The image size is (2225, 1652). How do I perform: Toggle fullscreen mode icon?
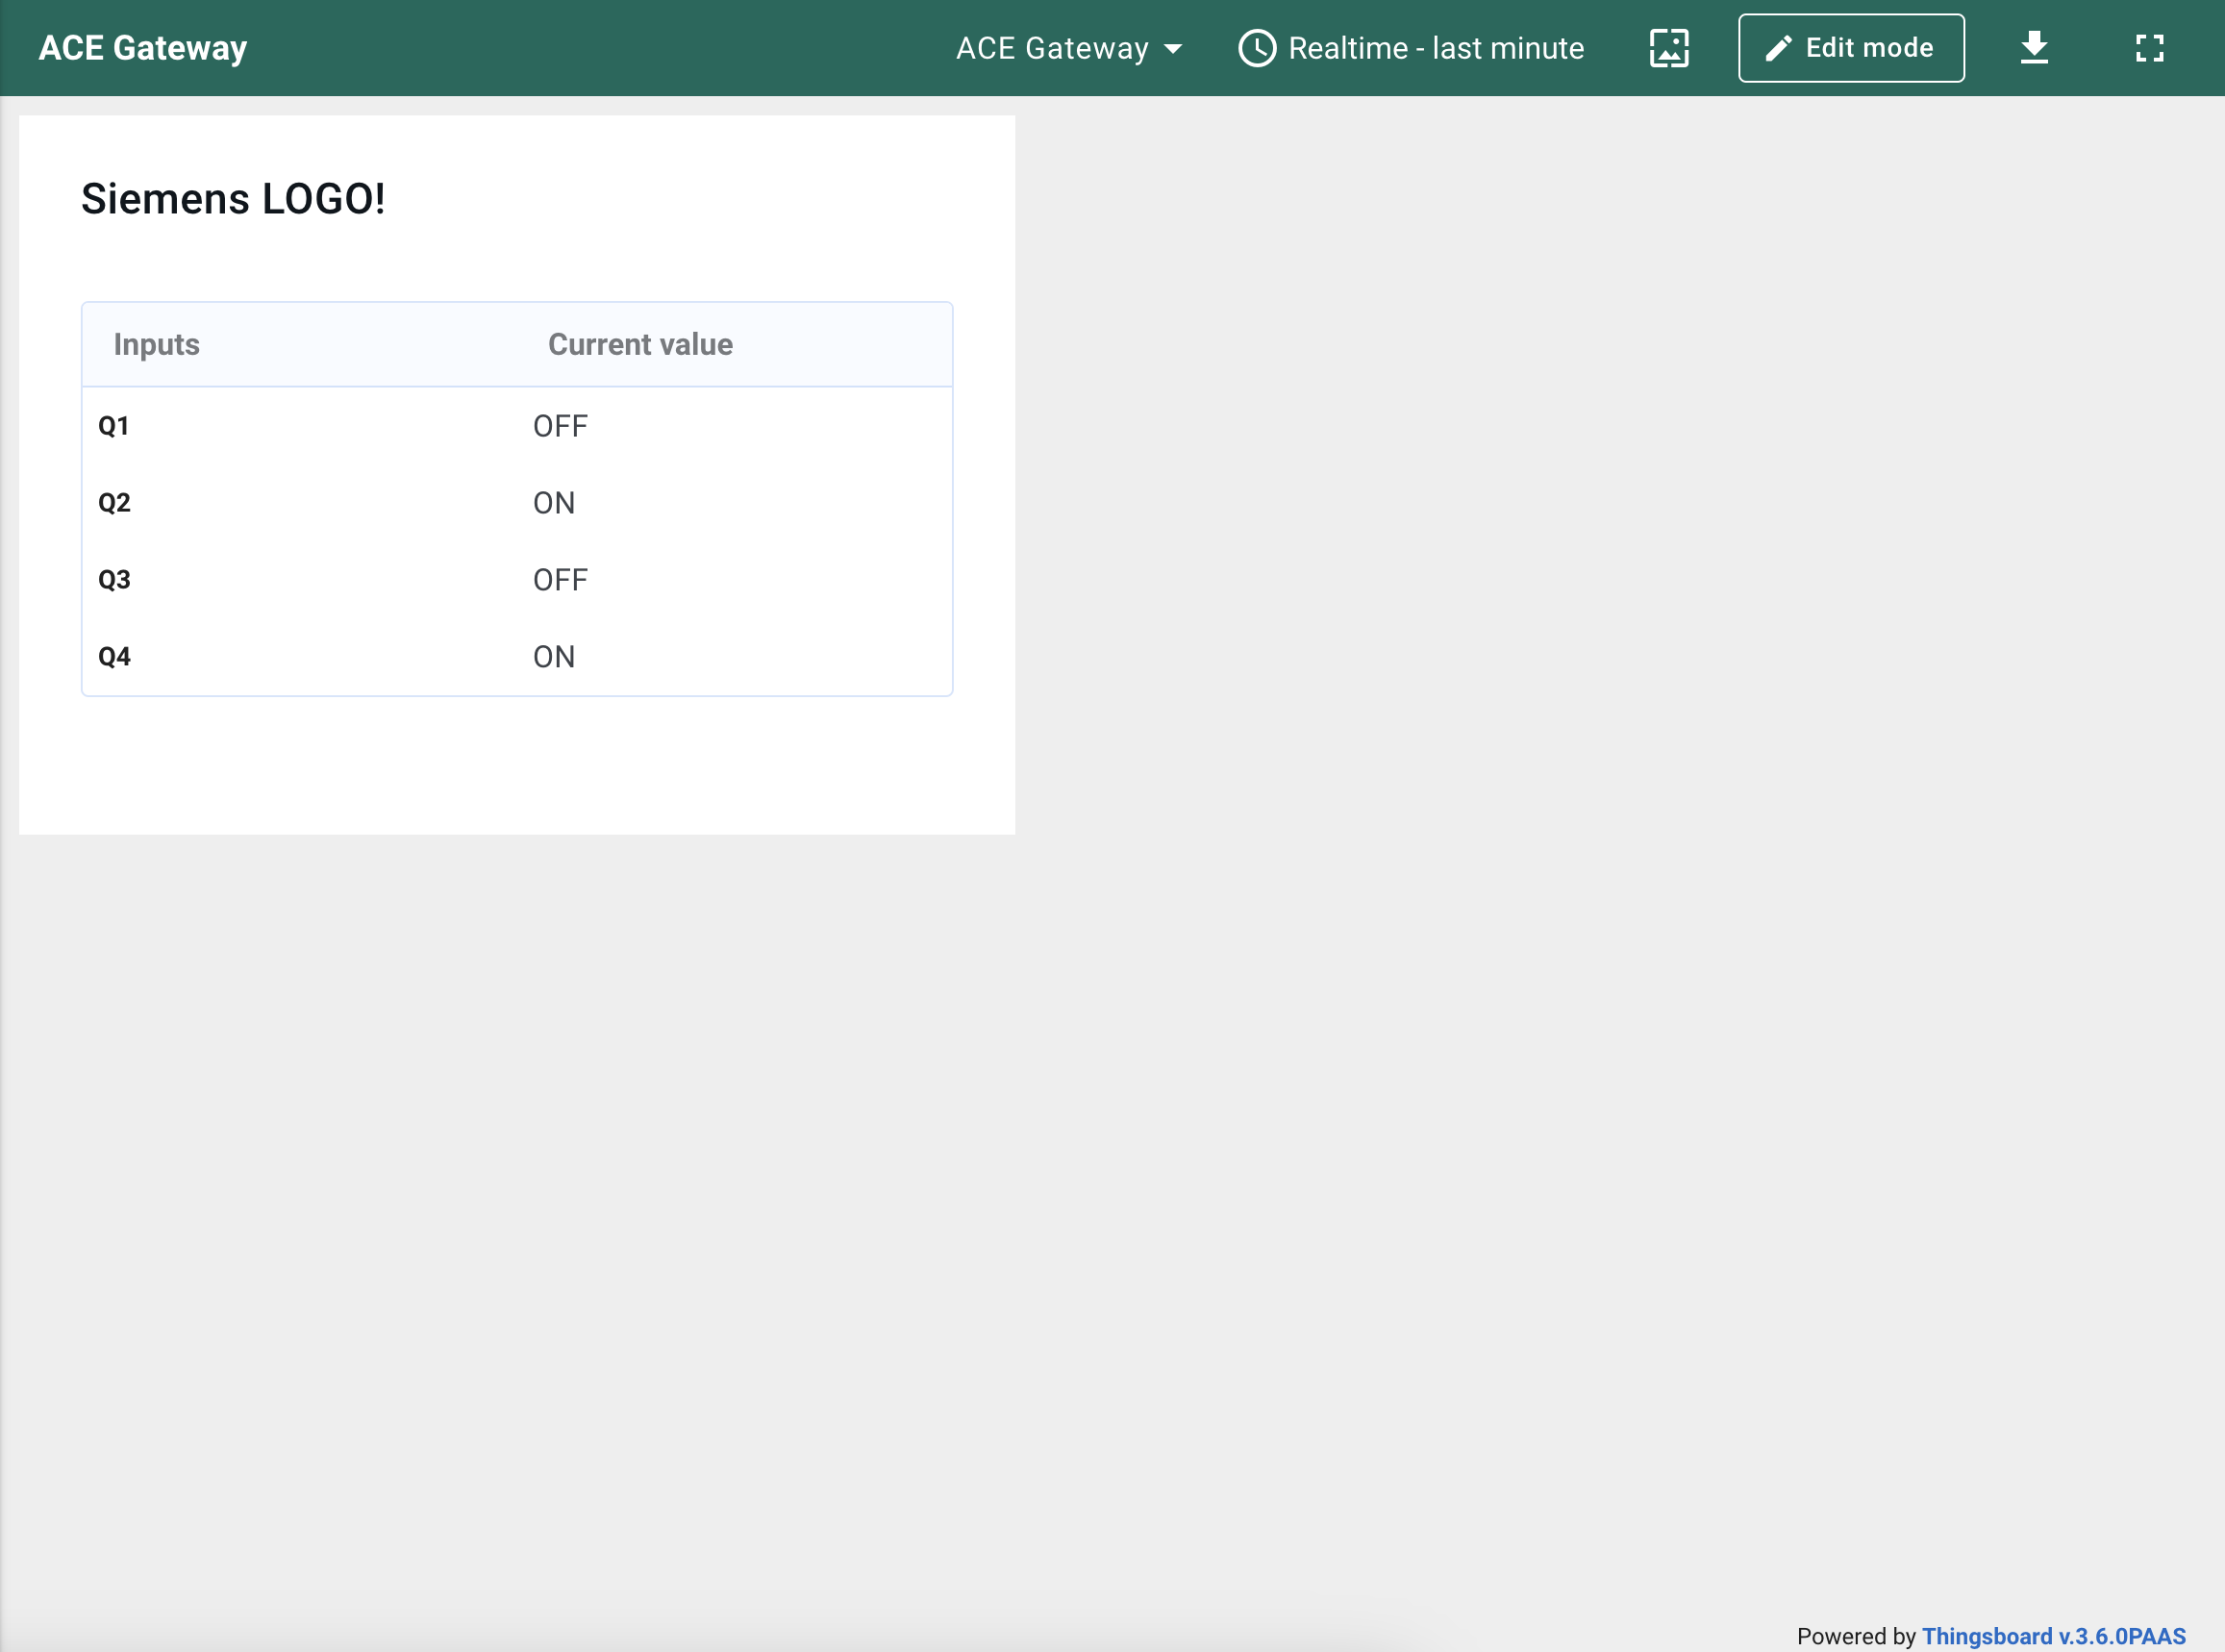(x=2149, y=48)
